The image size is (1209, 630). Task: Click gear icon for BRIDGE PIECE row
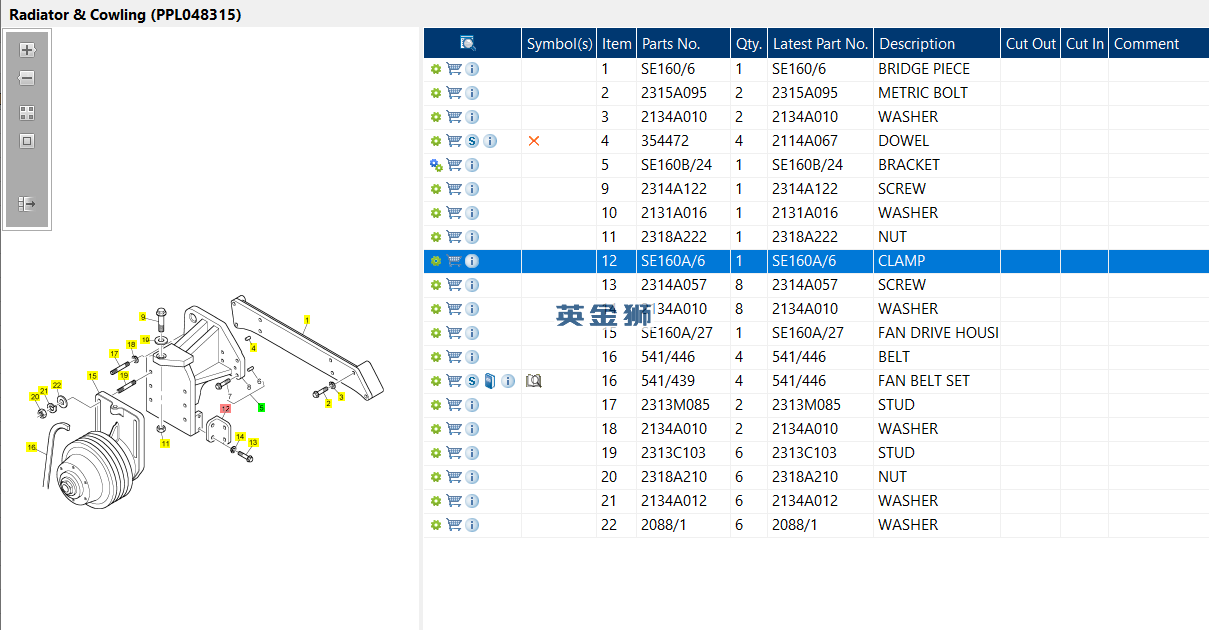(436, 69)
